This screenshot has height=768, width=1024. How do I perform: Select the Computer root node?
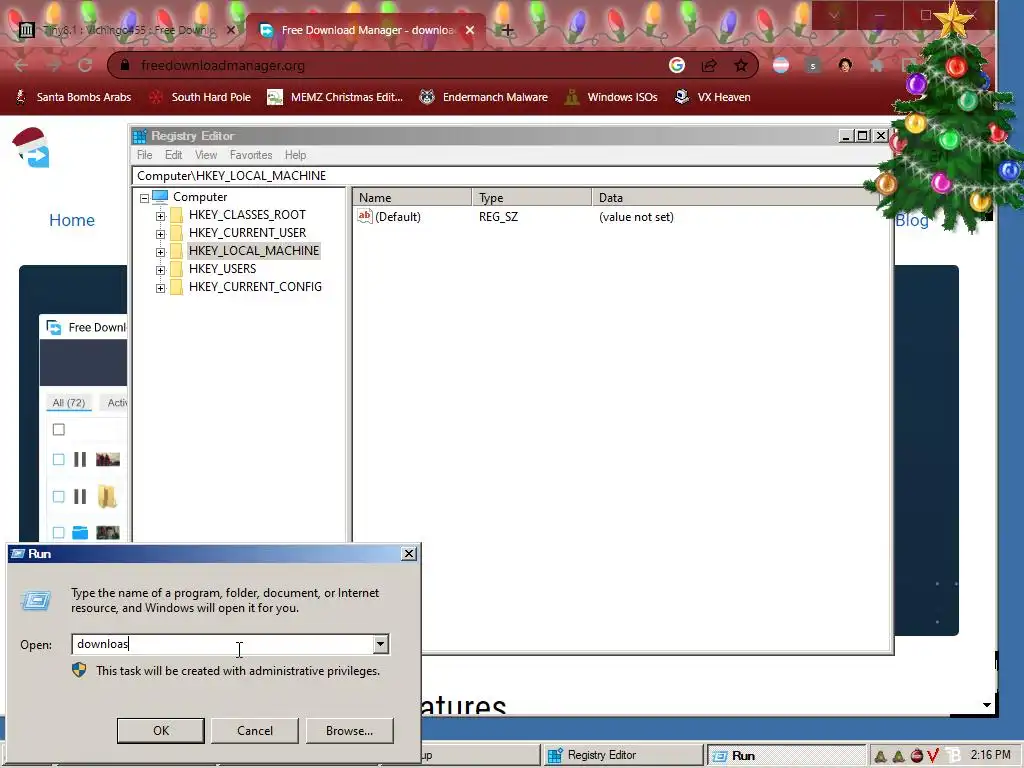click(200, 197)
